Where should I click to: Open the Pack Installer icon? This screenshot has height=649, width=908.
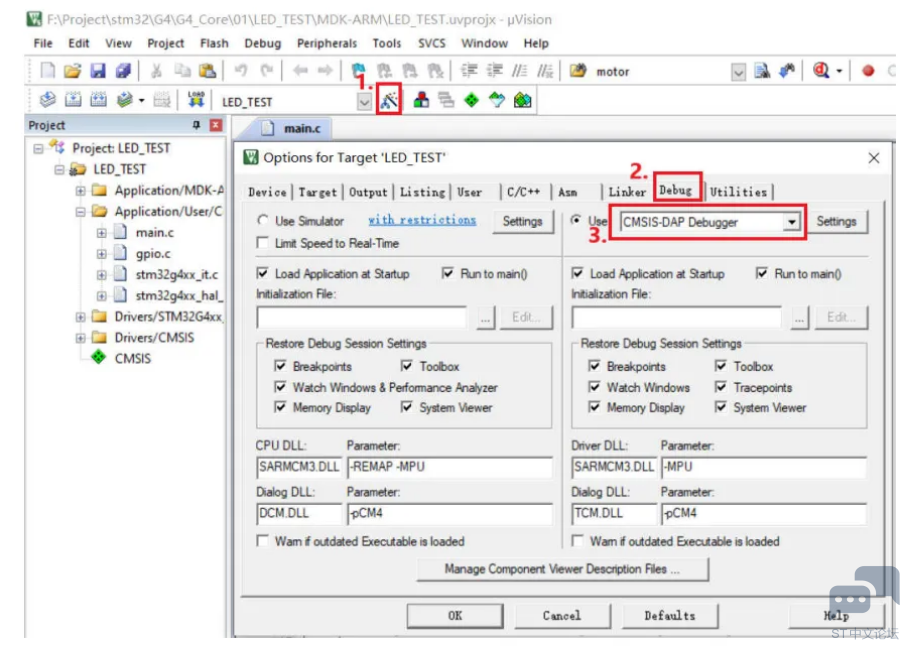coord(522,100)
